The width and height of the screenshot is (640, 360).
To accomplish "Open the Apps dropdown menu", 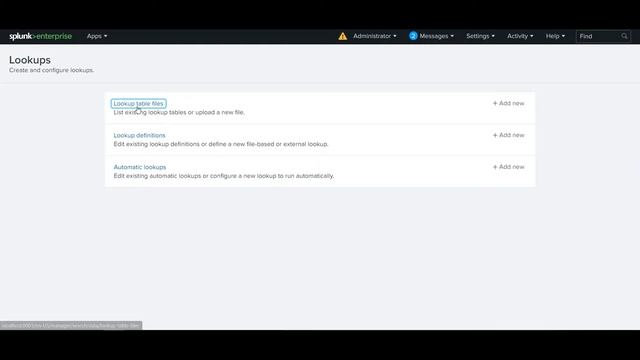I will click(97, 36).
